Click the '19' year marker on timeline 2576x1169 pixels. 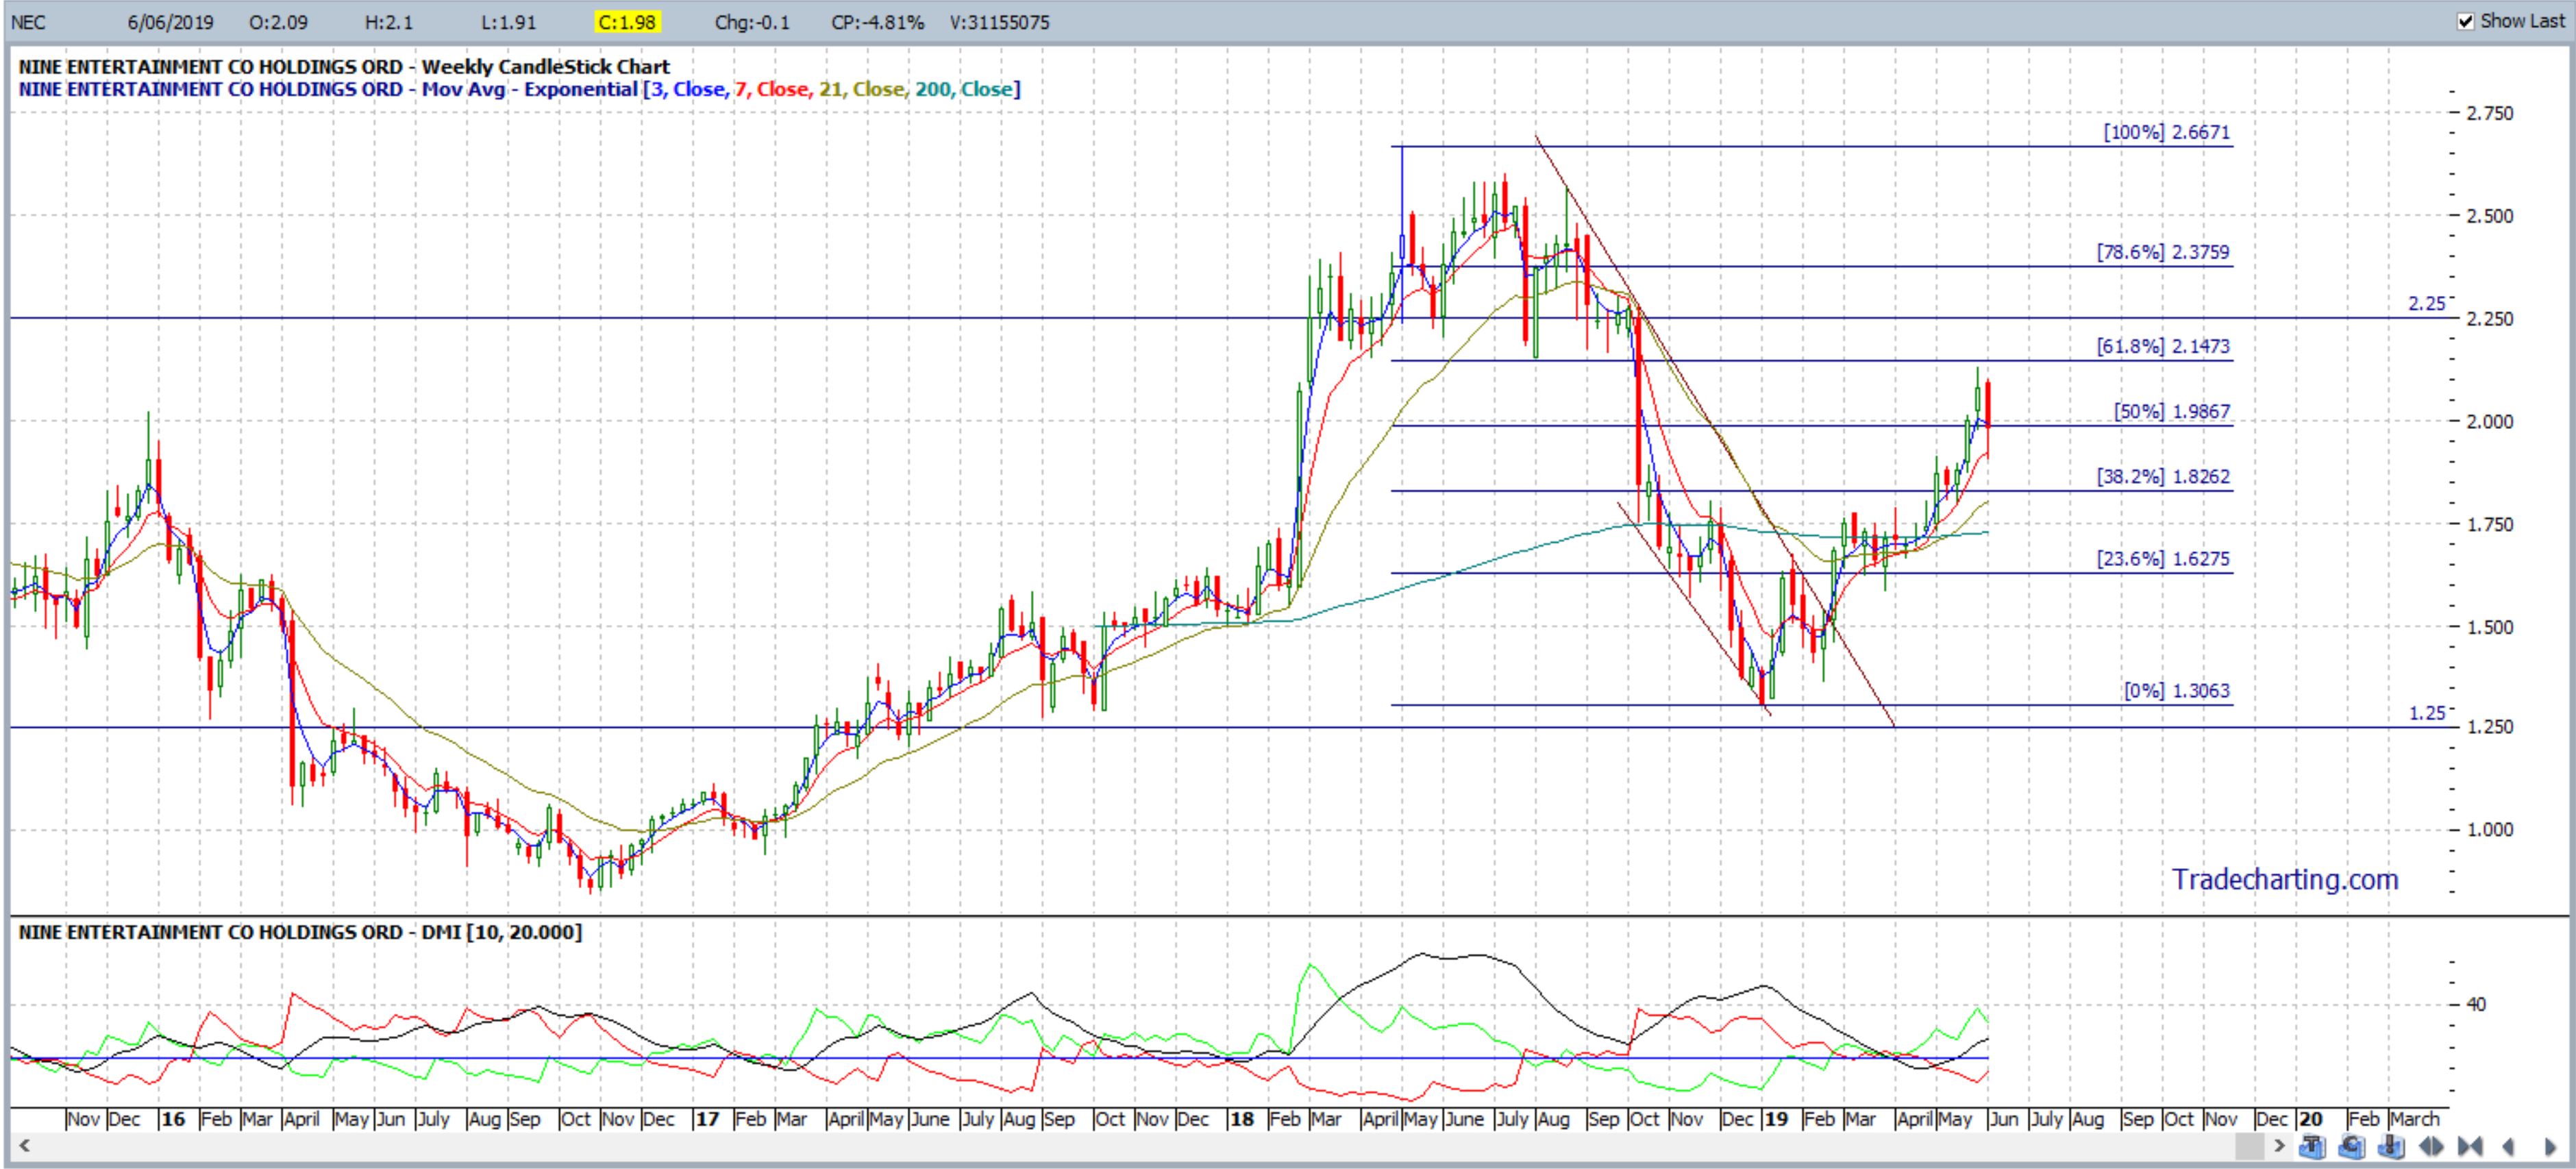click(1776, 1118)
